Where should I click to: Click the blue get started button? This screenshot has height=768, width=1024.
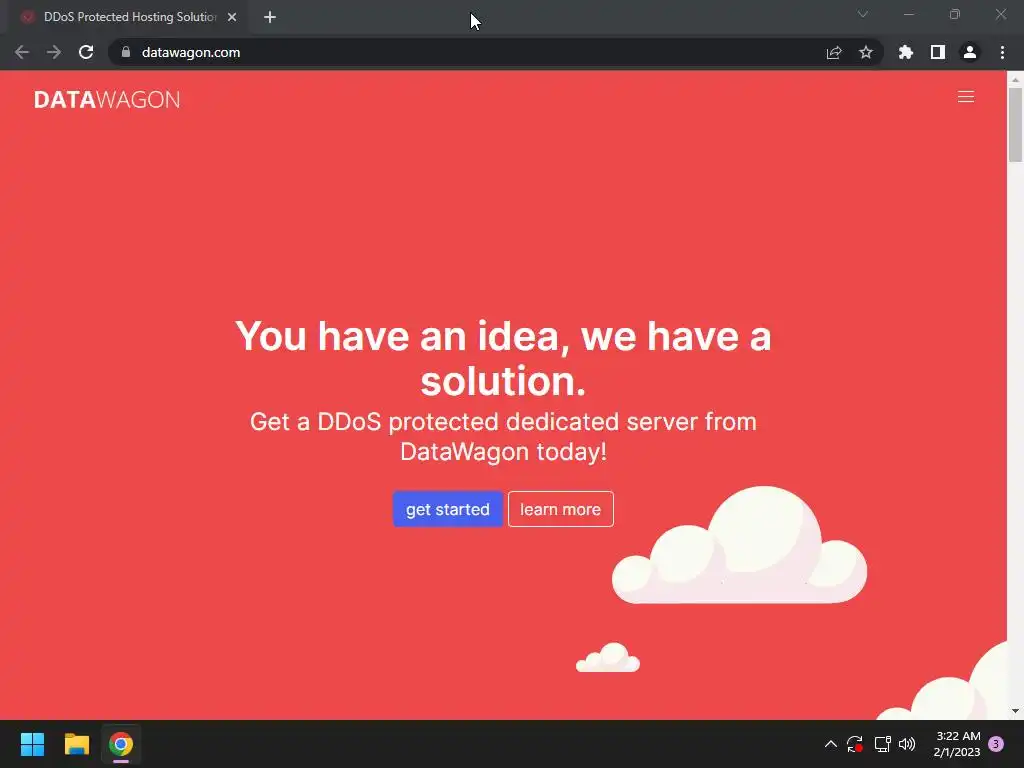coord(447,509)
